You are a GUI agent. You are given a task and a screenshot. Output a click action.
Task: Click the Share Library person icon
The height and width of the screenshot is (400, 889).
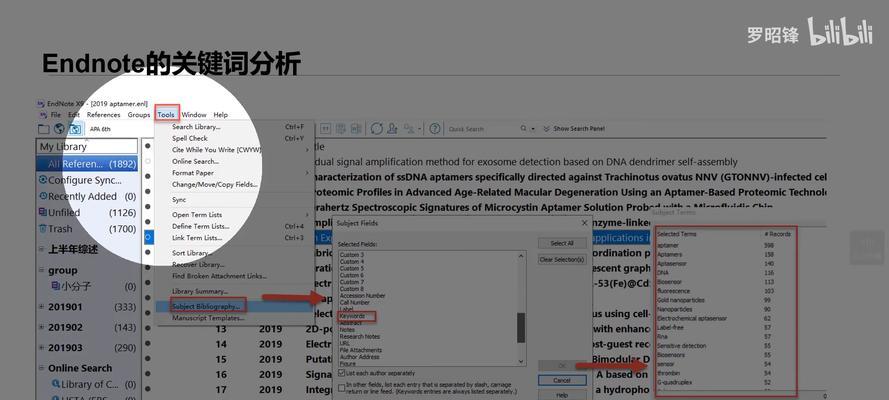click(x=392, y=129)
